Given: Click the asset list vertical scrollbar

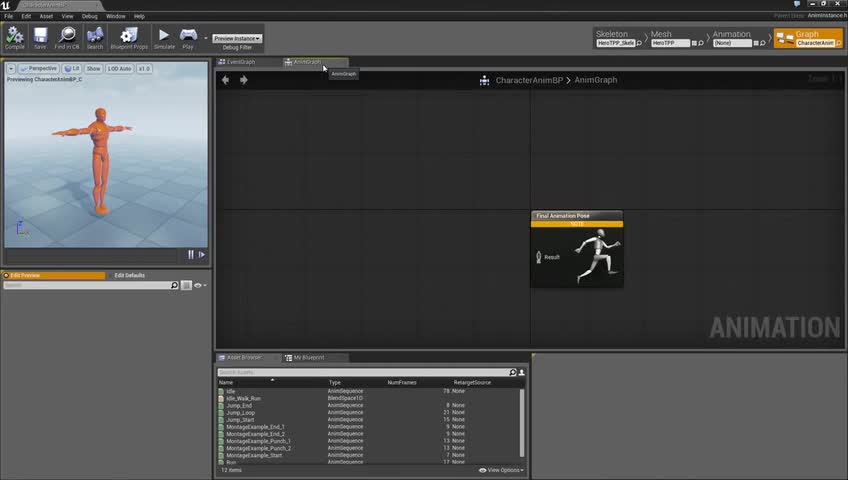Looking at the screenshot, I should pyautogui.click(x=522, y=423).
